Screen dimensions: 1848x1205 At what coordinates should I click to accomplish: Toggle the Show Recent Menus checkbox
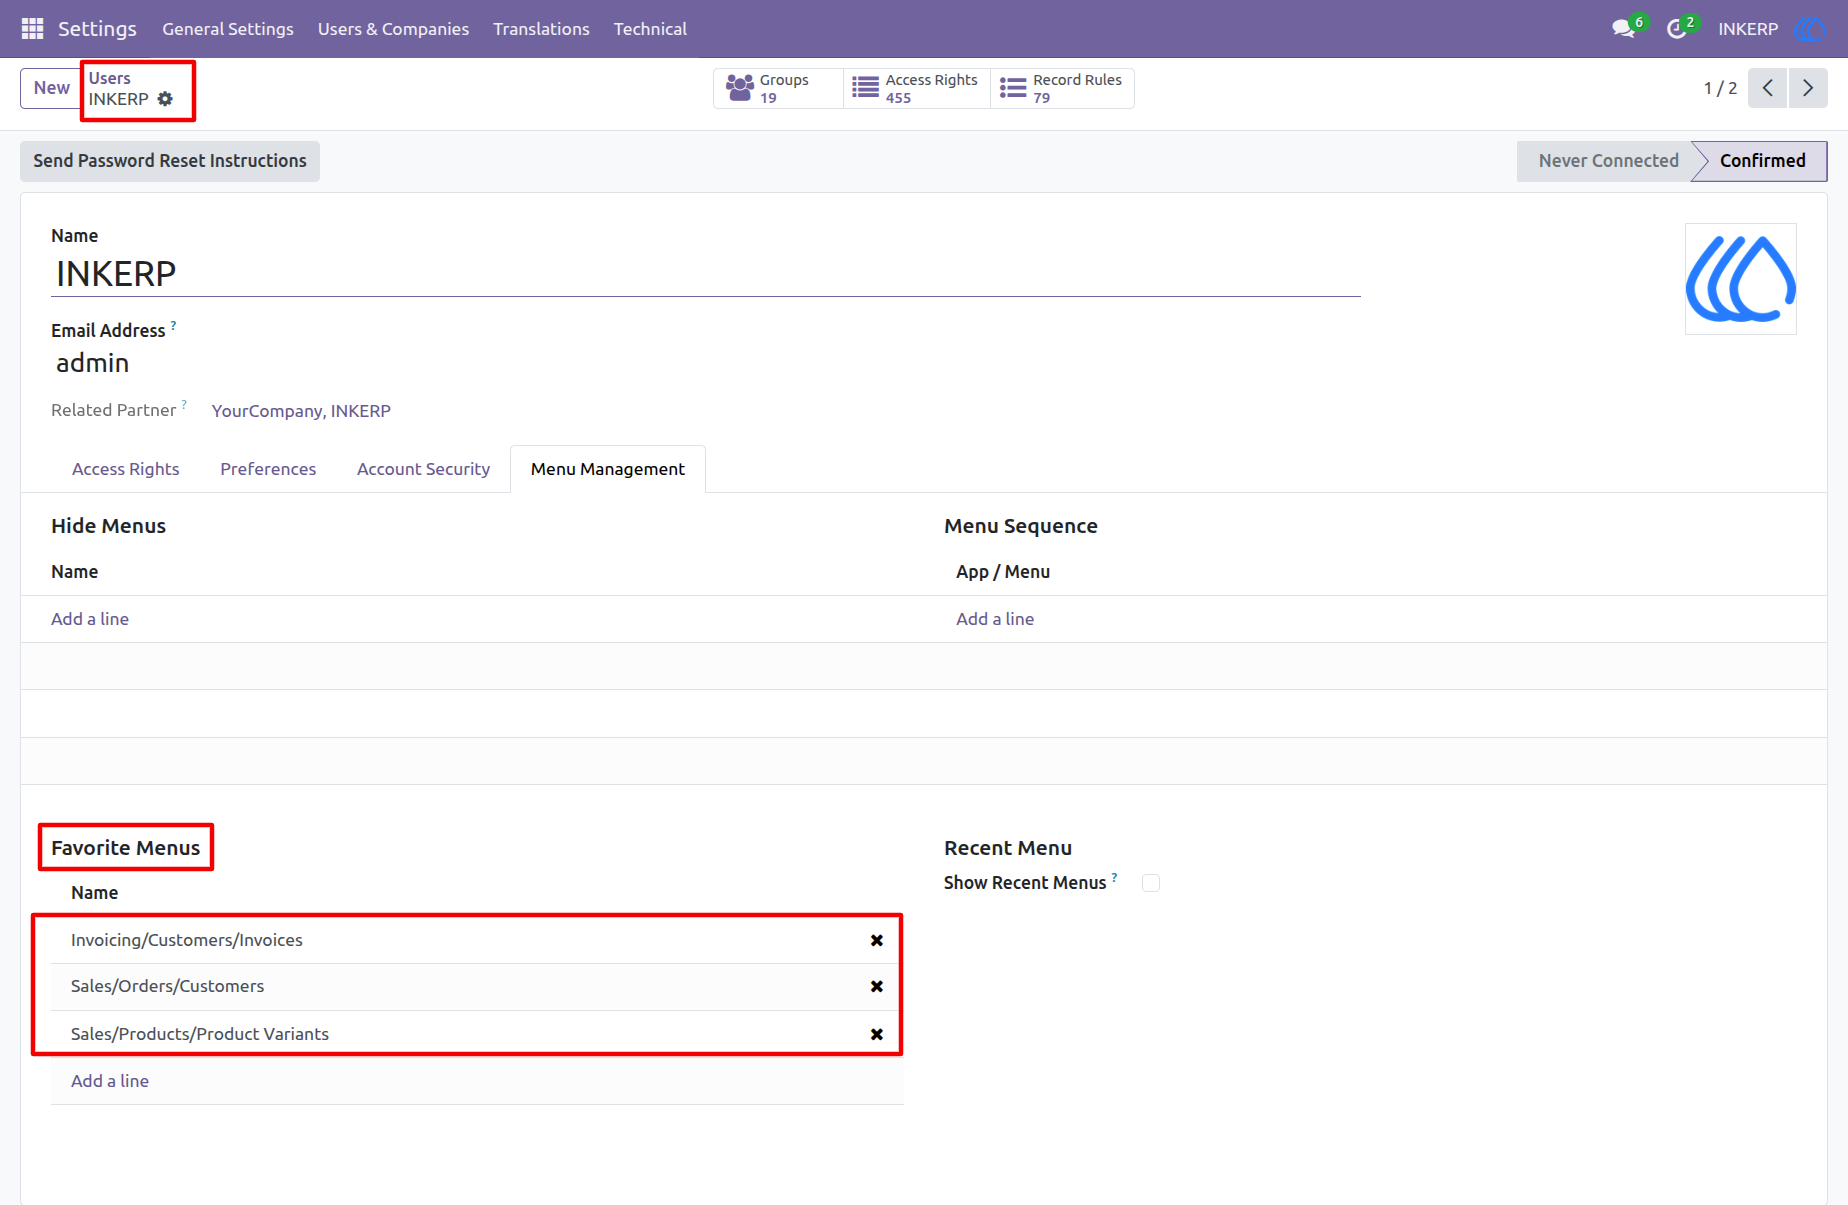tap(1151, 883)
